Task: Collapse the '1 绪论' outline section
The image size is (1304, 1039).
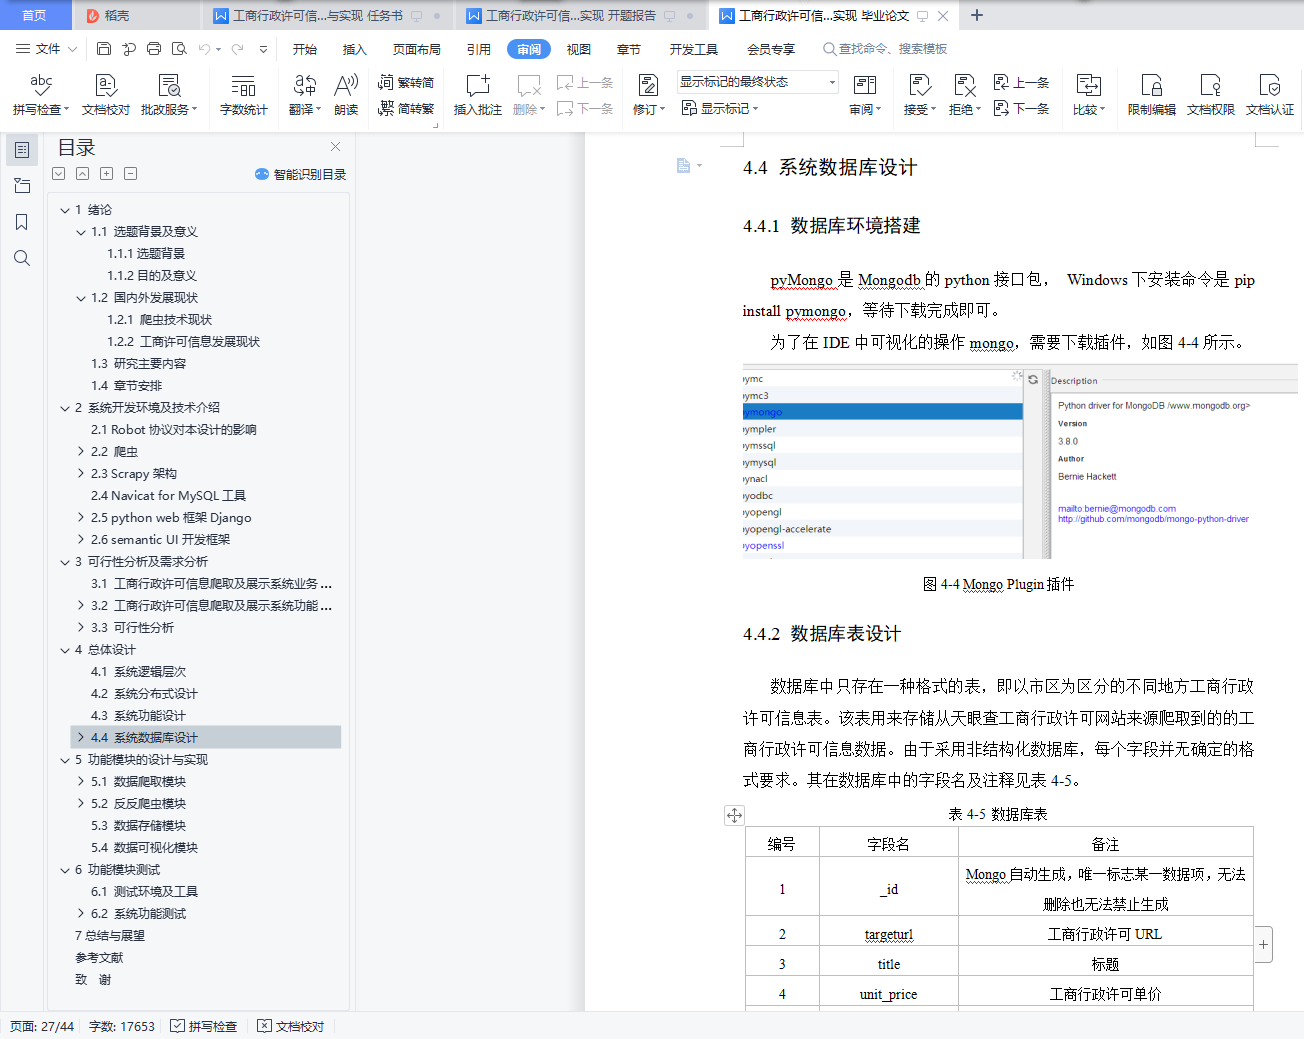Action: click(65, 210)
